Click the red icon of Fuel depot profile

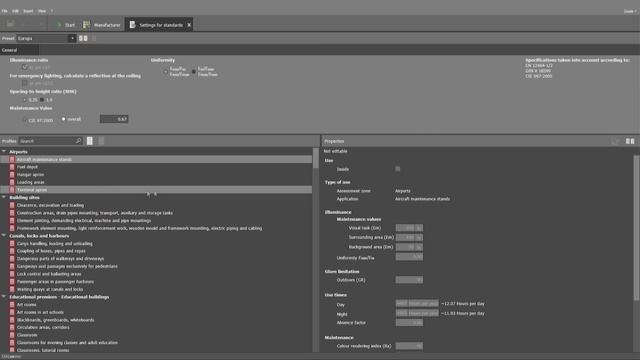click(x=12, y=167)
